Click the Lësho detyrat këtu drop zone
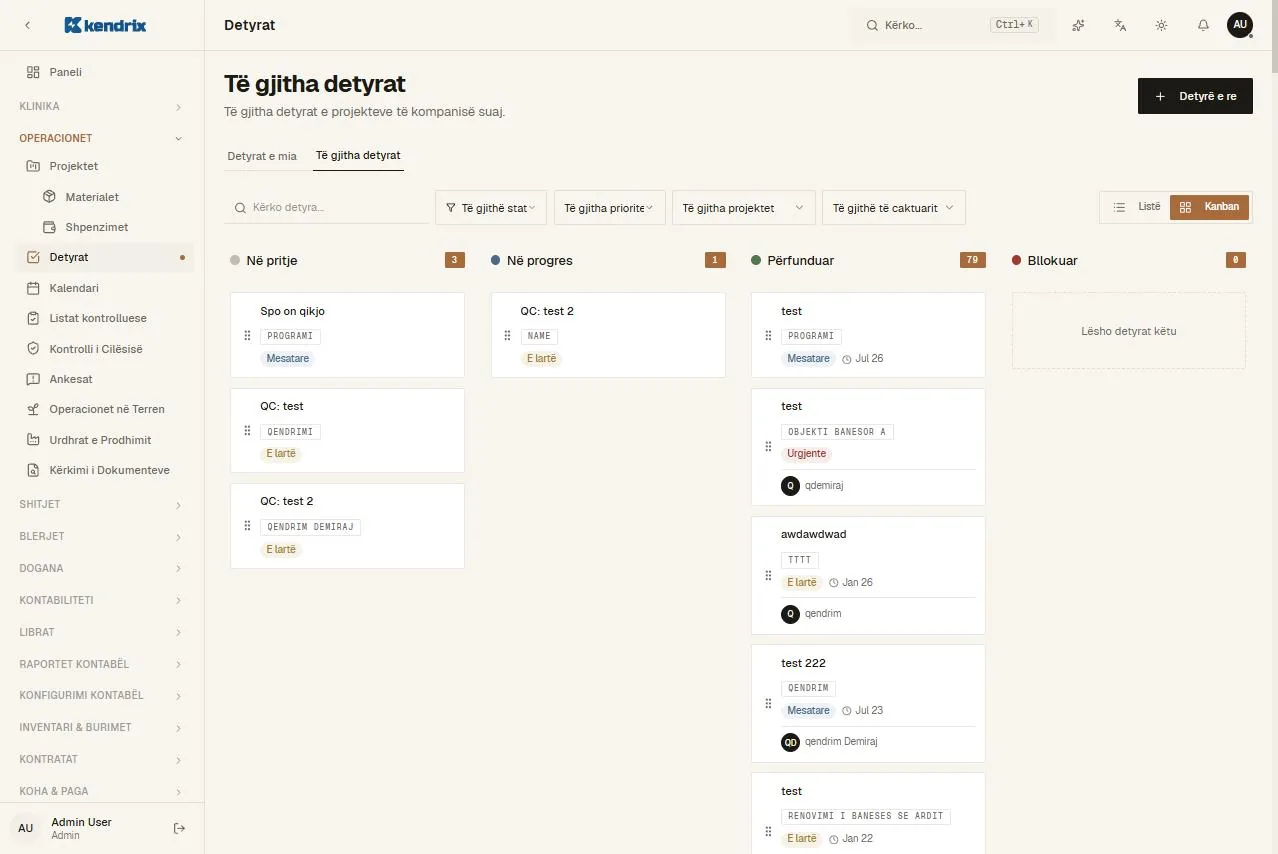 pos(1128,330)
